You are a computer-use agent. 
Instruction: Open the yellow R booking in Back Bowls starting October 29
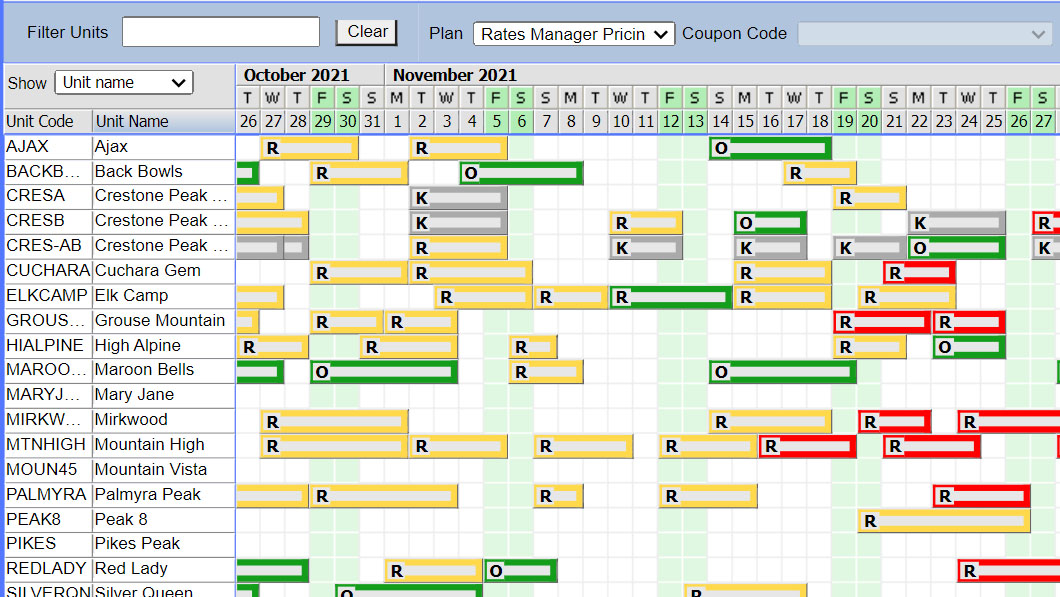point(359,173)
